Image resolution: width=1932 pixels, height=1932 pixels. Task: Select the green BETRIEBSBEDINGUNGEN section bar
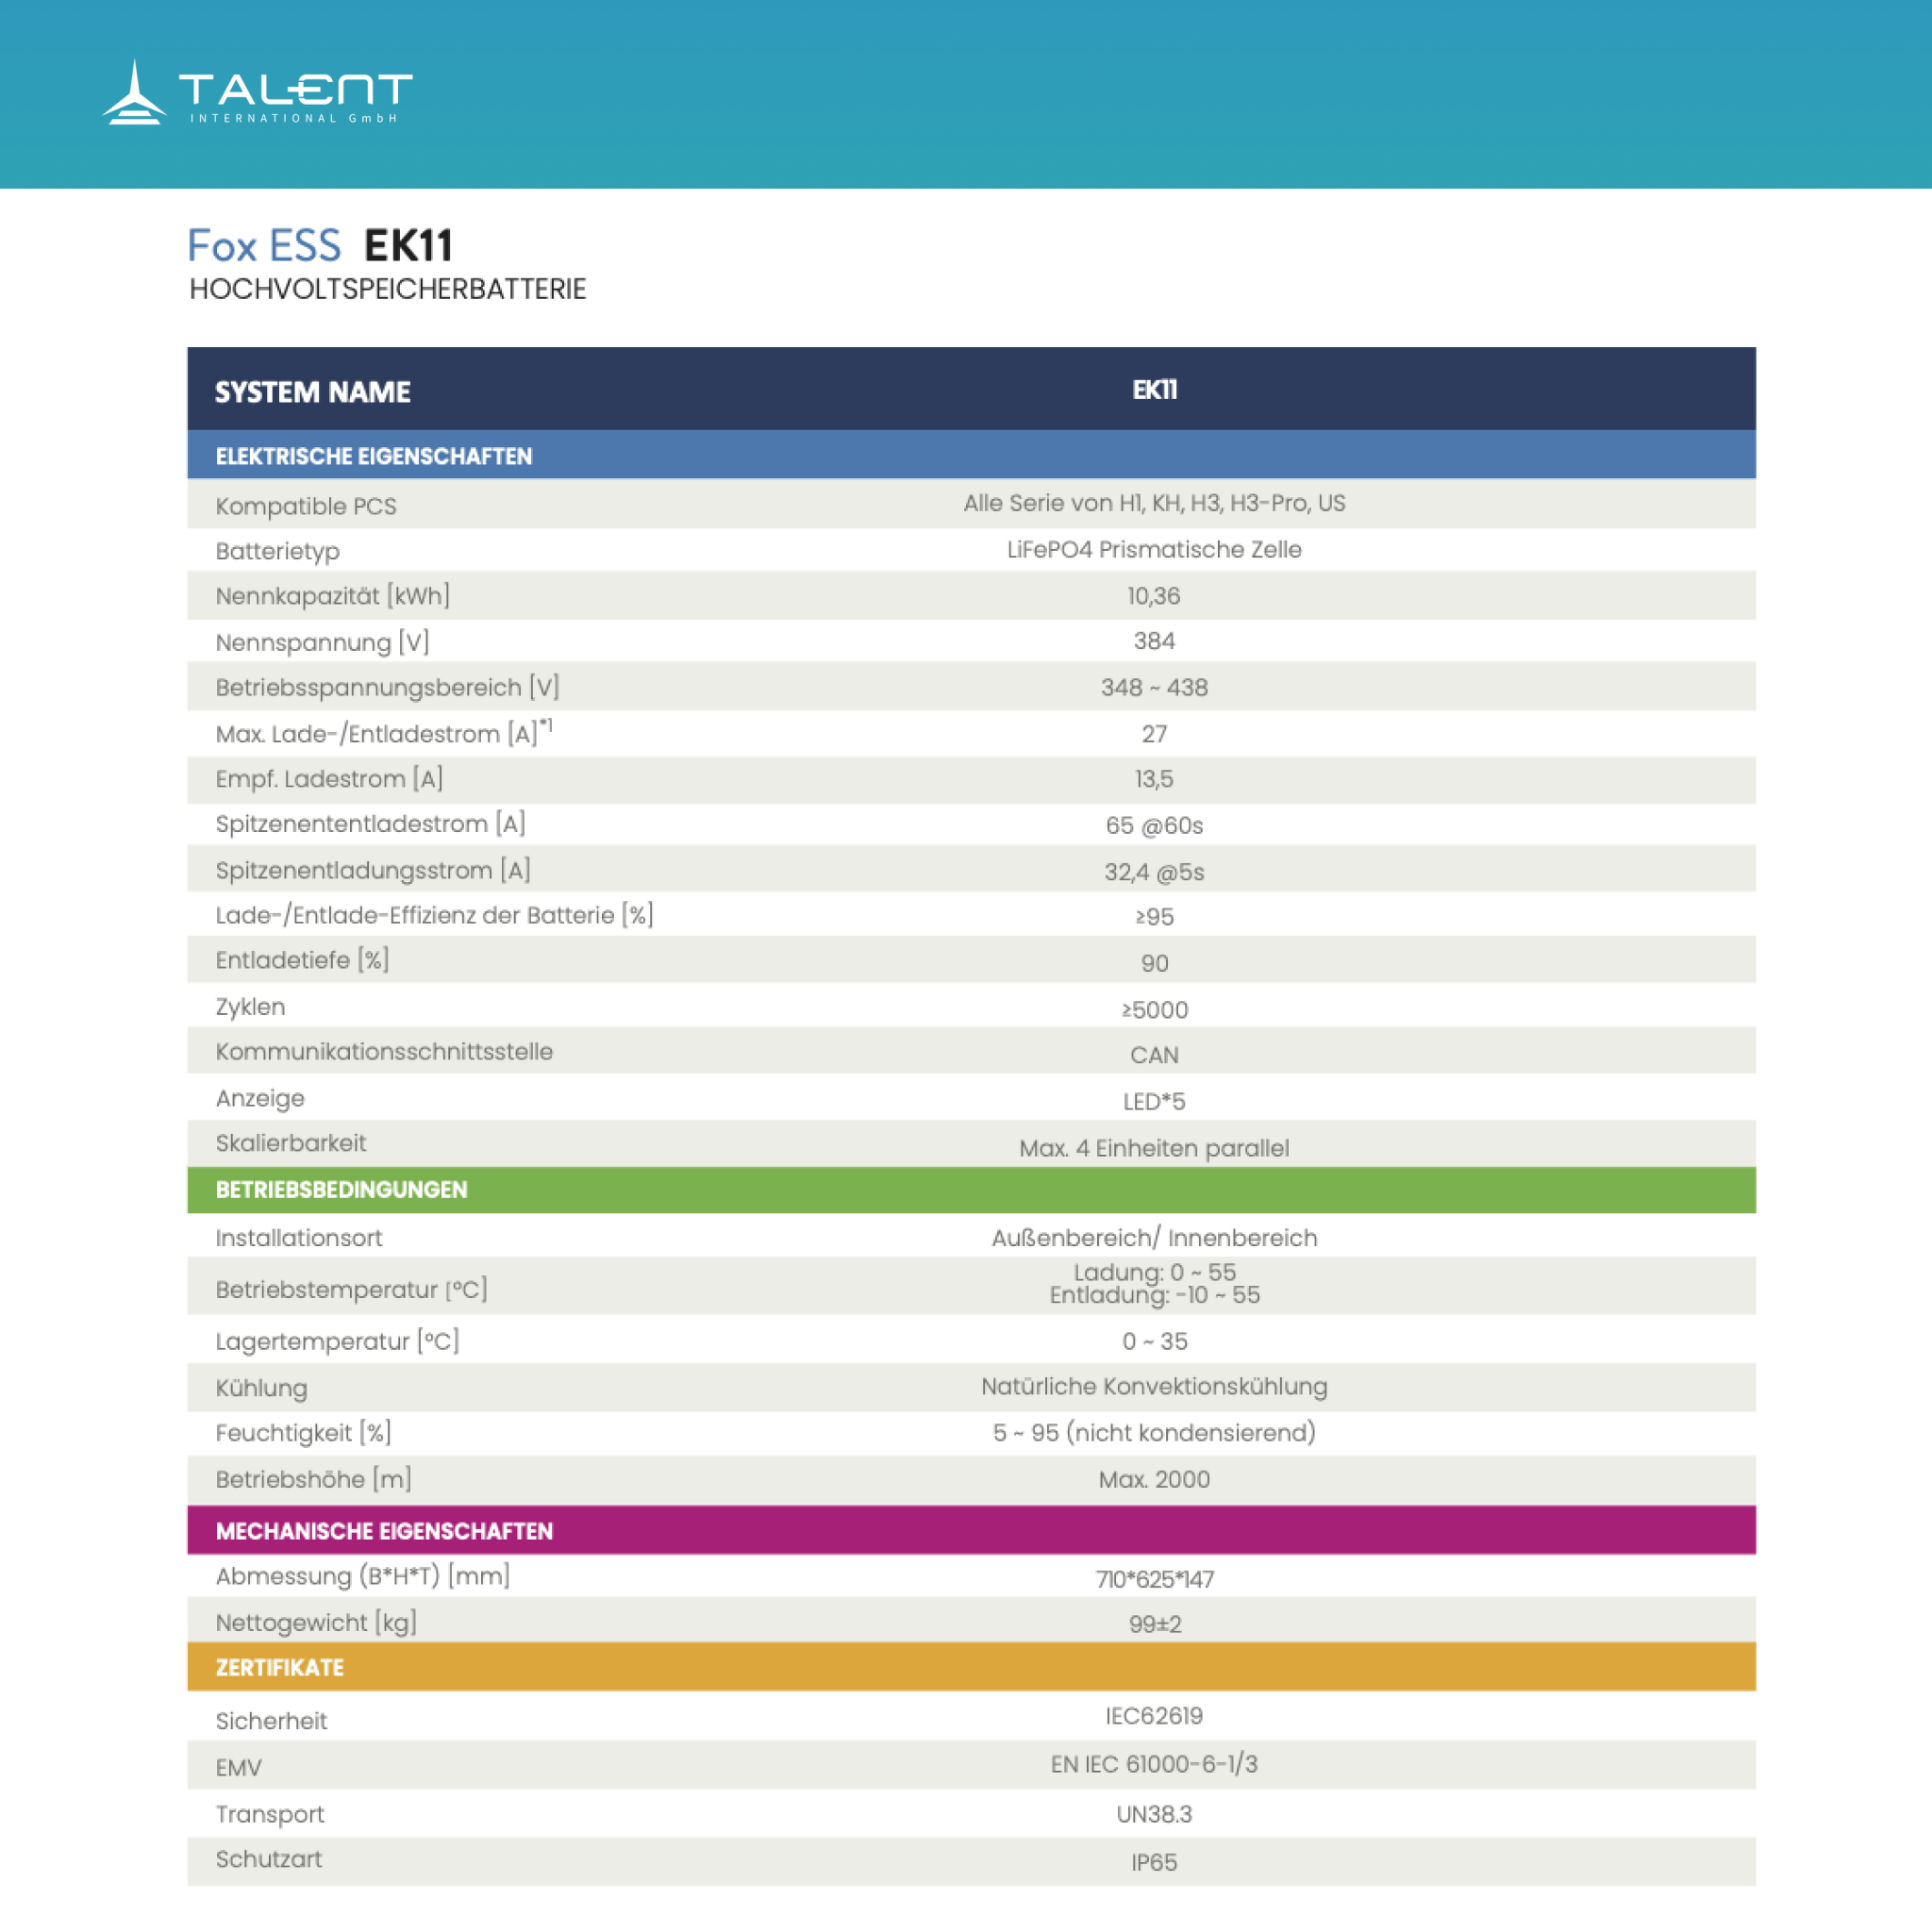[x=341, y=1190]
